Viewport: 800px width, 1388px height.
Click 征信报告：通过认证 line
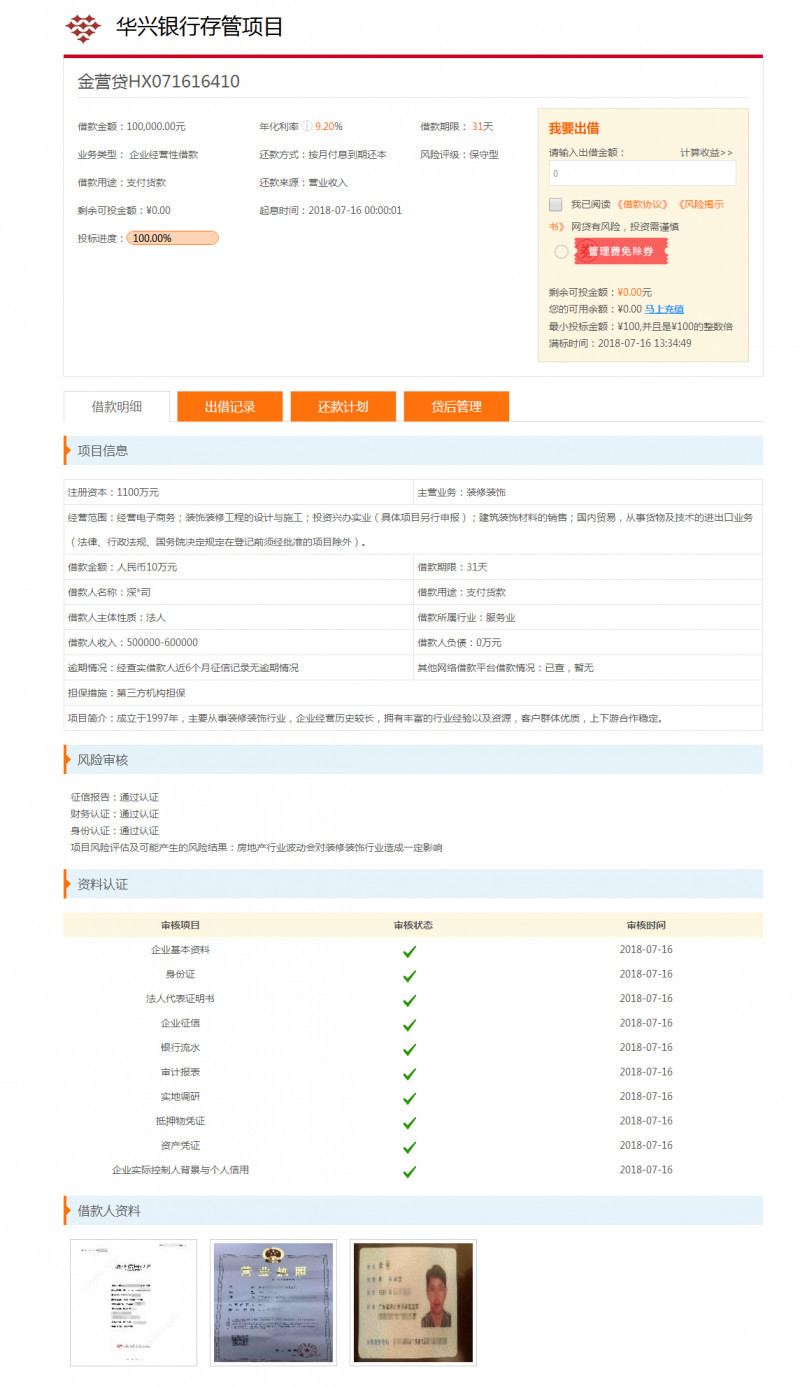point(115,797)
